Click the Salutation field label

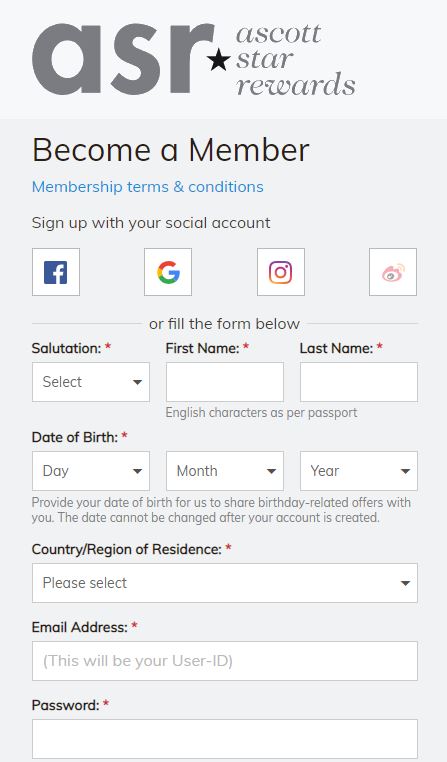coord(67,348)
